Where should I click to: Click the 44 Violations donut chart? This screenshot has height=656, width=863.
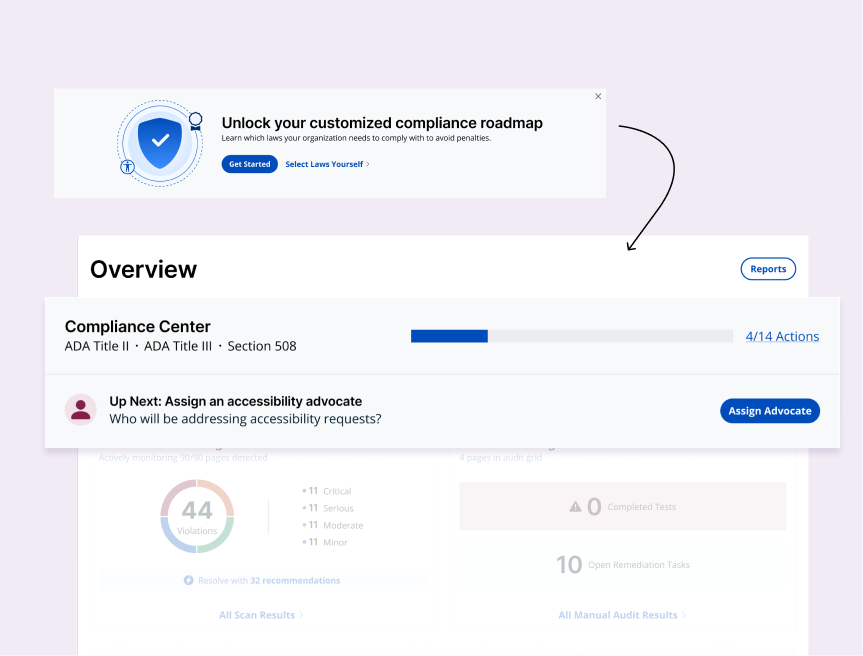pos(197,516)
